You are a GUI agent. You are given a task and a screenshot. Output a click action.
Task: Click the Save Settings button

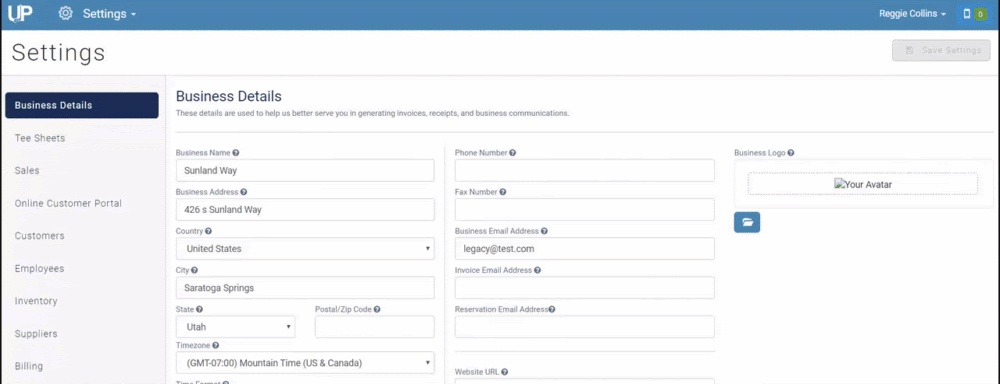(x=941, y=50)
